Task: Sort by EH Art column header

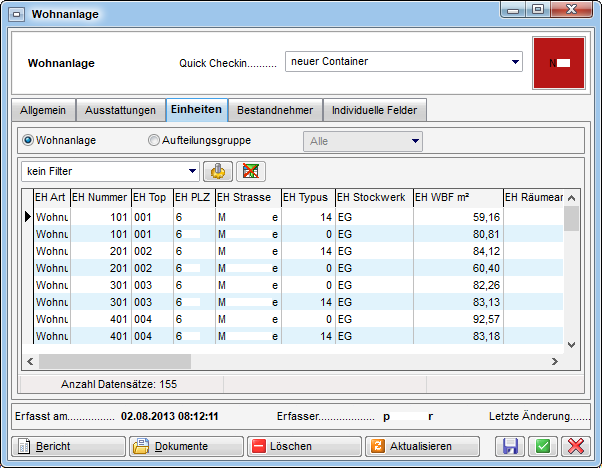Action: [x=51, y=197]
